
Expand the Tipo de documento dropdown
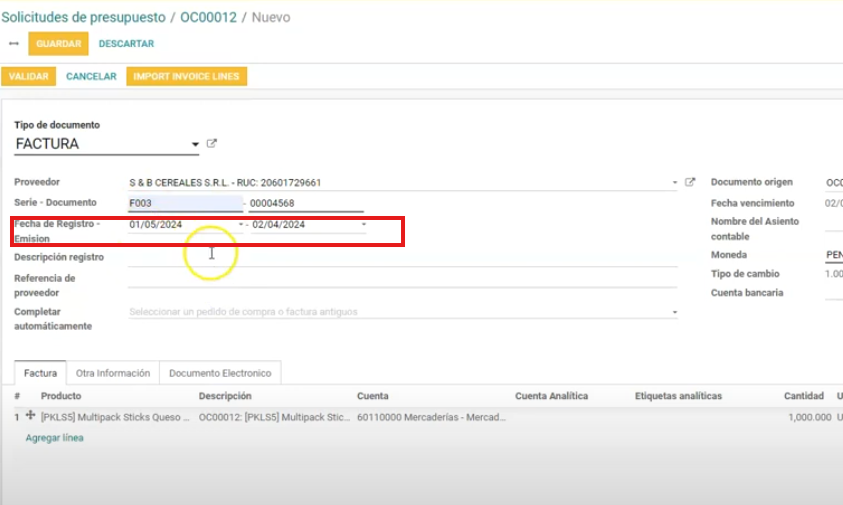(195, 145)
